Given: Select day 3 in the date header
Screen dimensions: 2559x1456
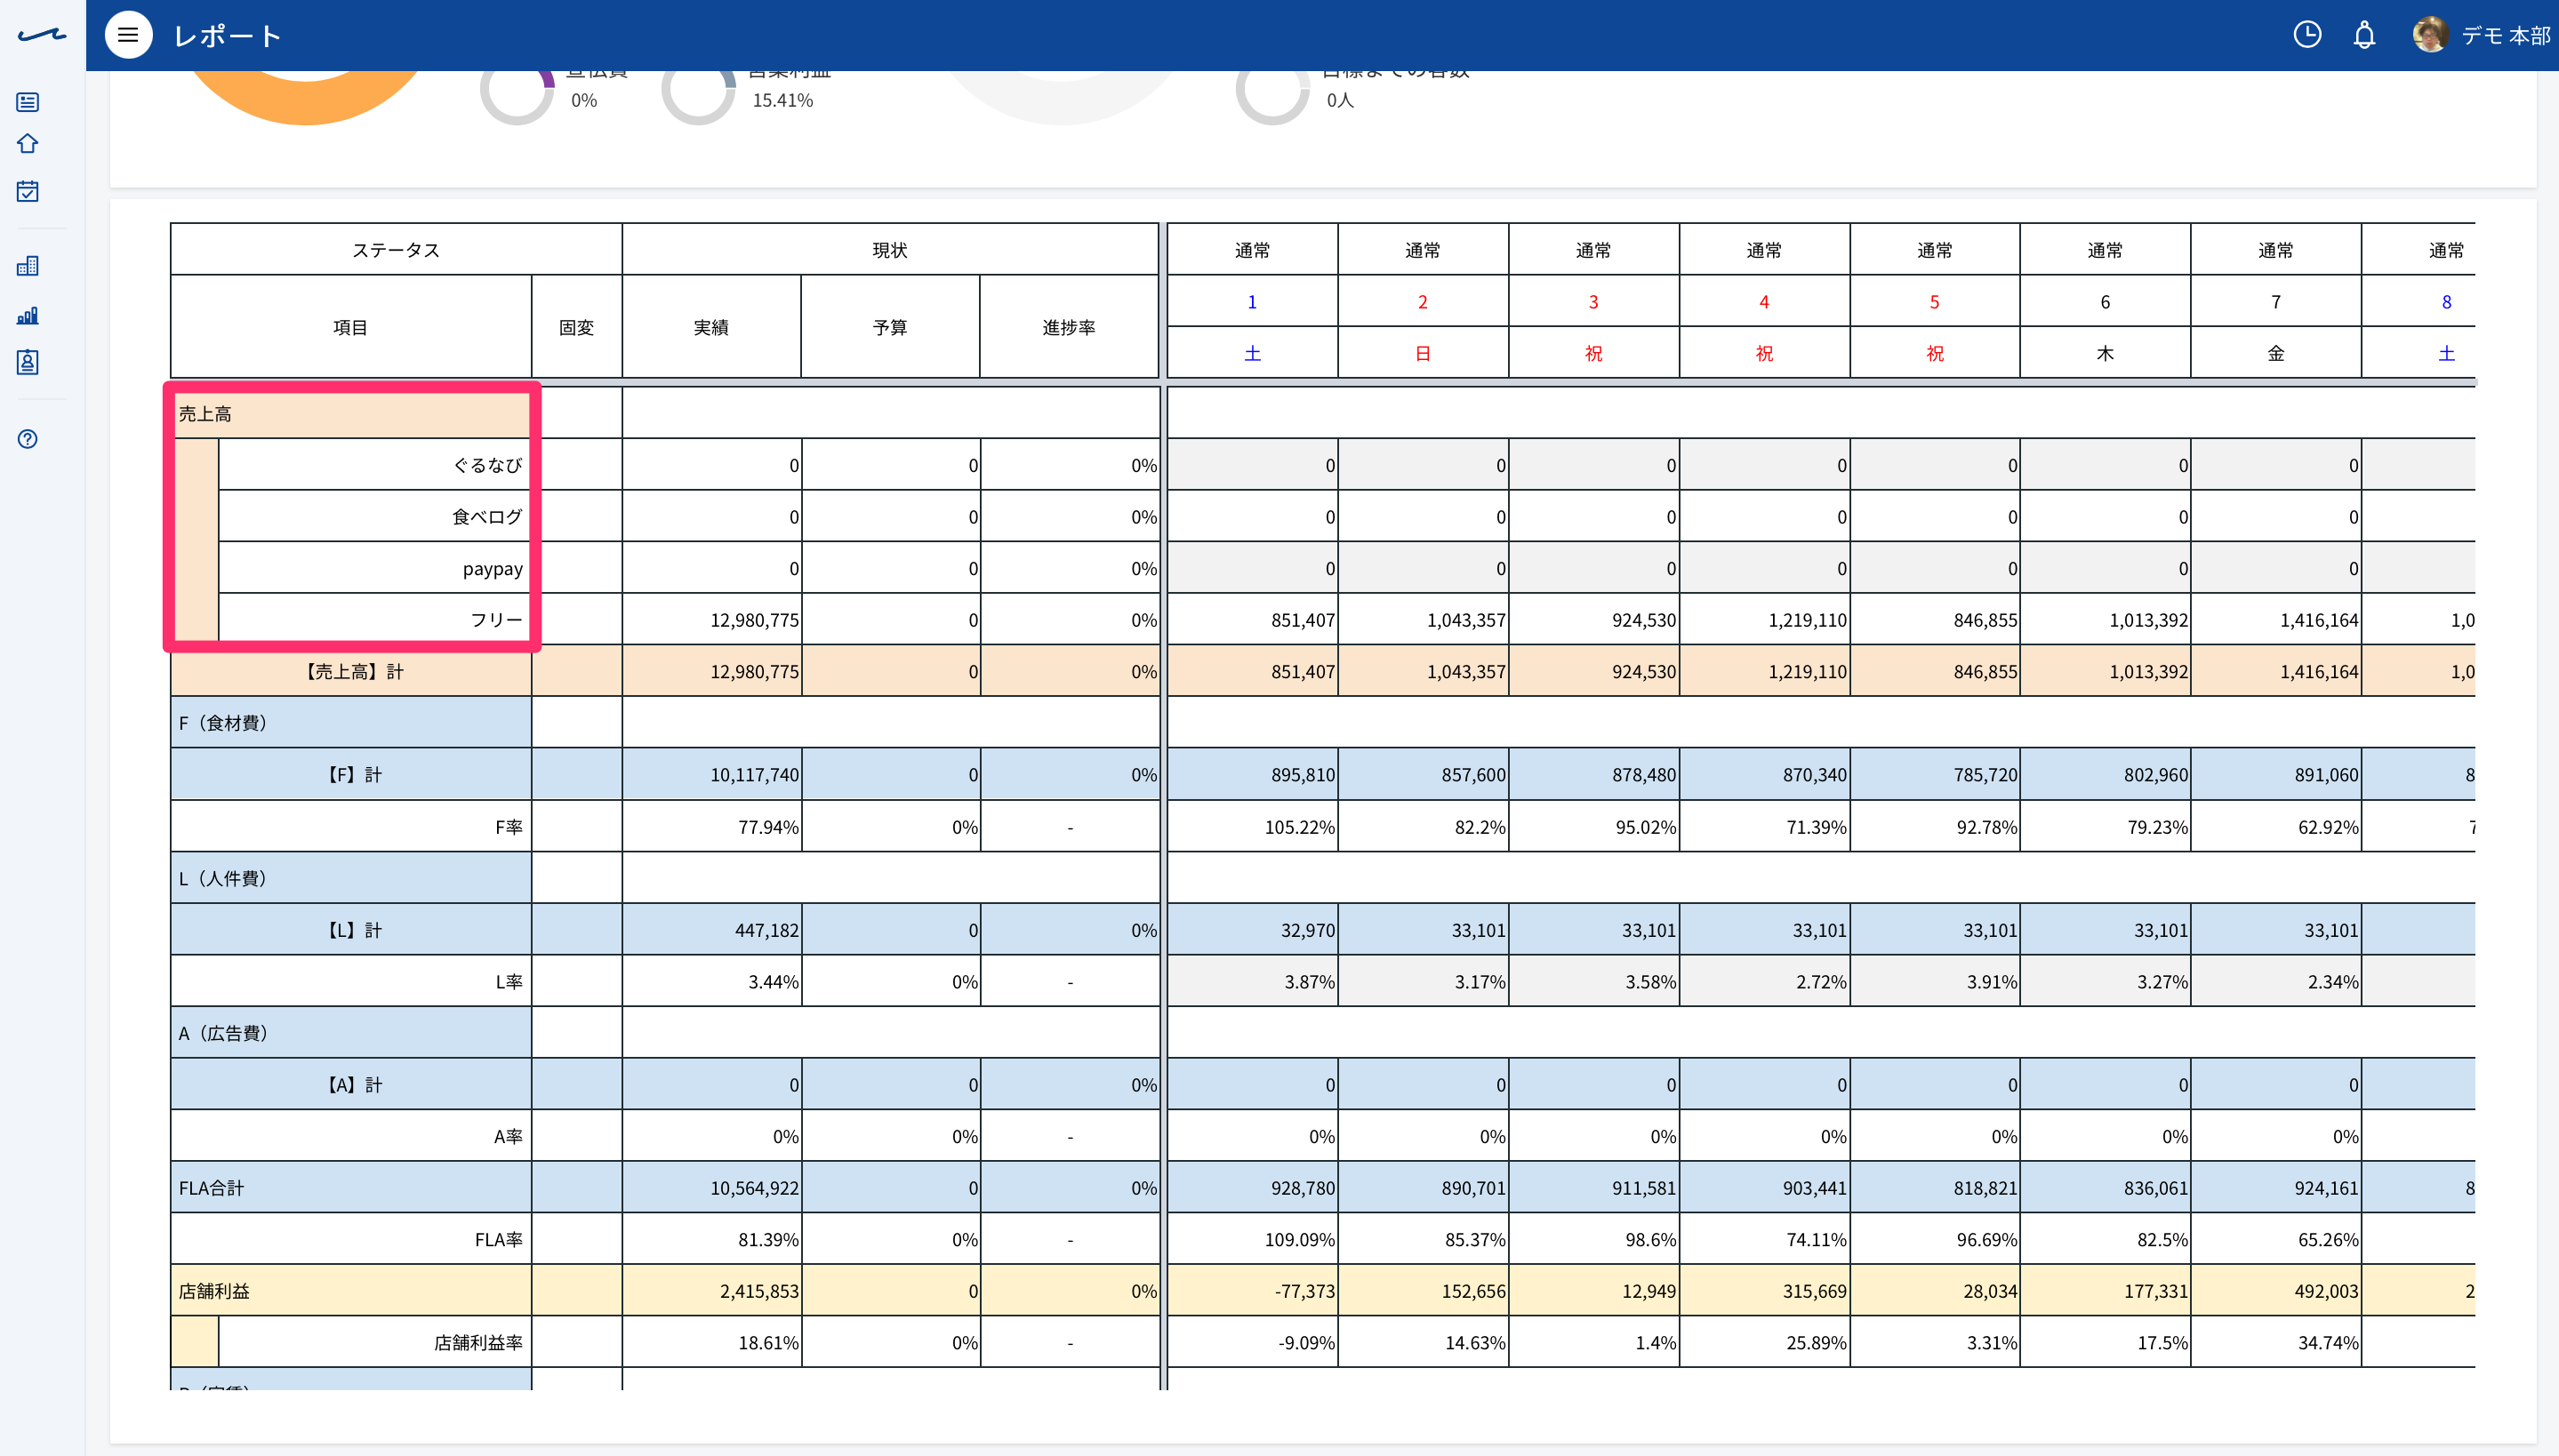Looking at the screenshot, I should pos(1594,302).
